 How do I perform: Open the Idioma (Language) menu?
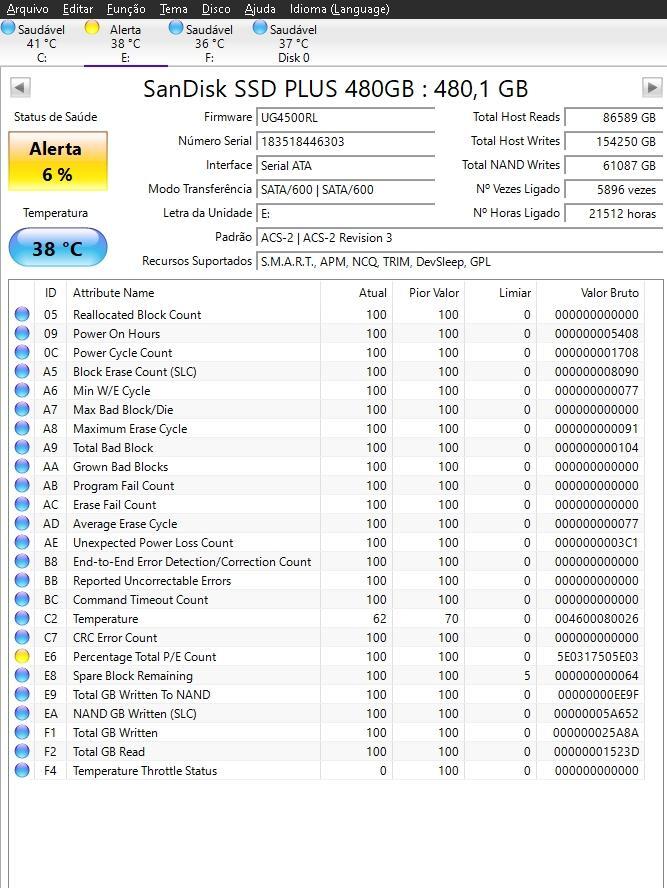[340, 9]
